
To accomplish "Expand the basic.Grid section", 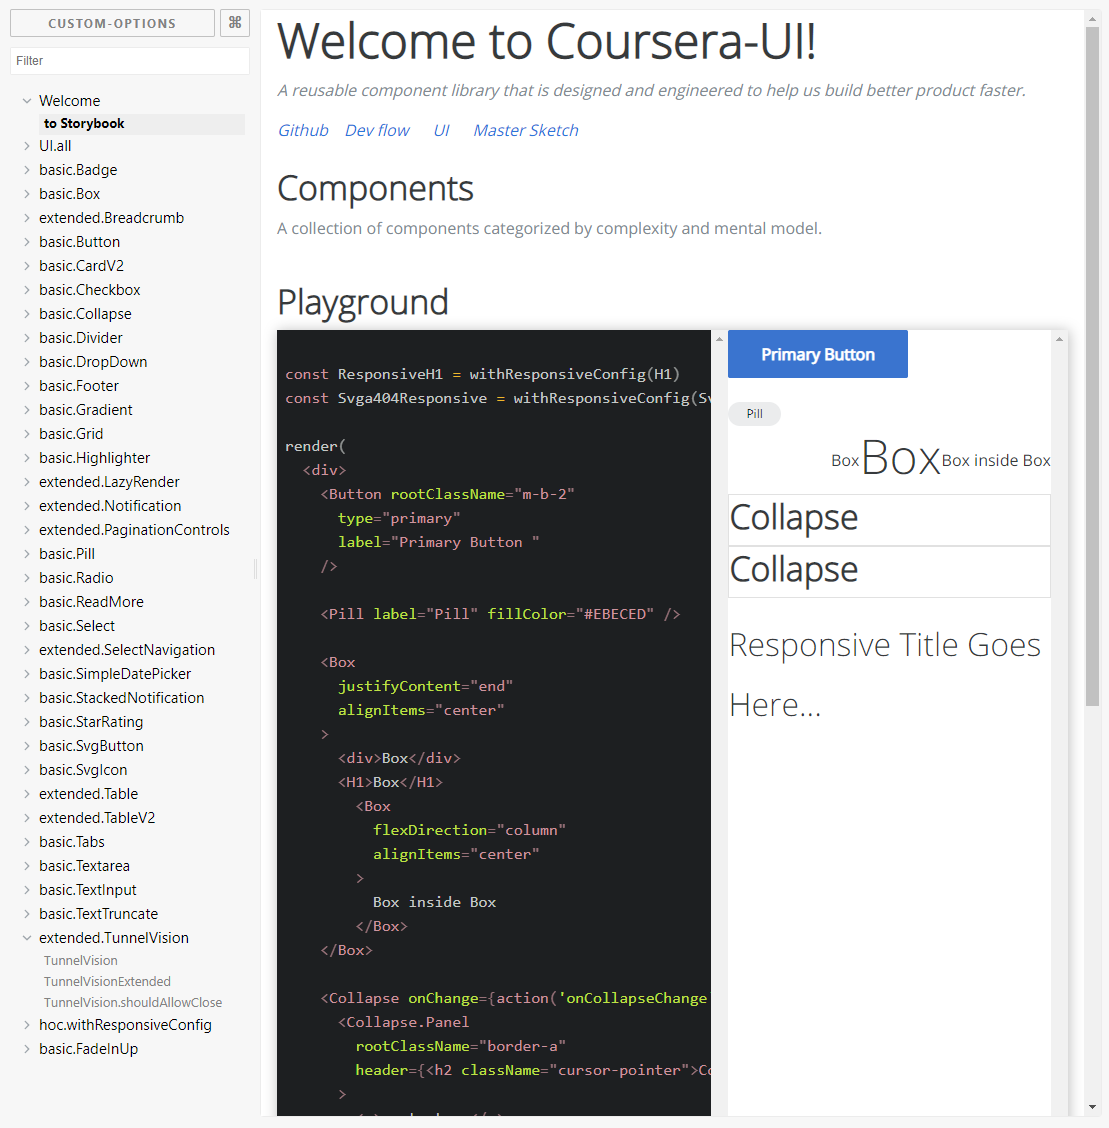I will point(71,434).
